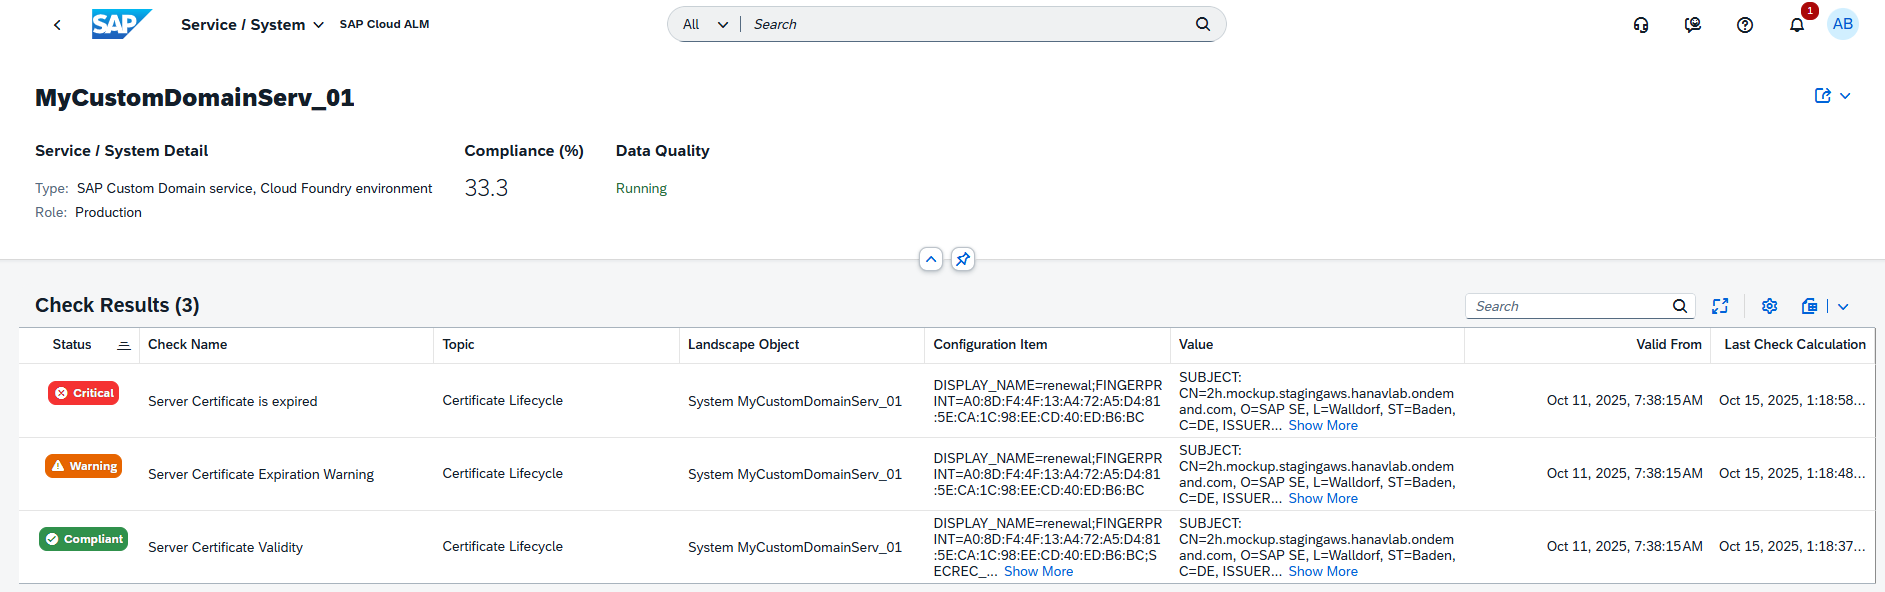Image resolution: width=1885 pixels, height=592 pixels.
Task: Pin the page header
Action: [x=963, y=260]
